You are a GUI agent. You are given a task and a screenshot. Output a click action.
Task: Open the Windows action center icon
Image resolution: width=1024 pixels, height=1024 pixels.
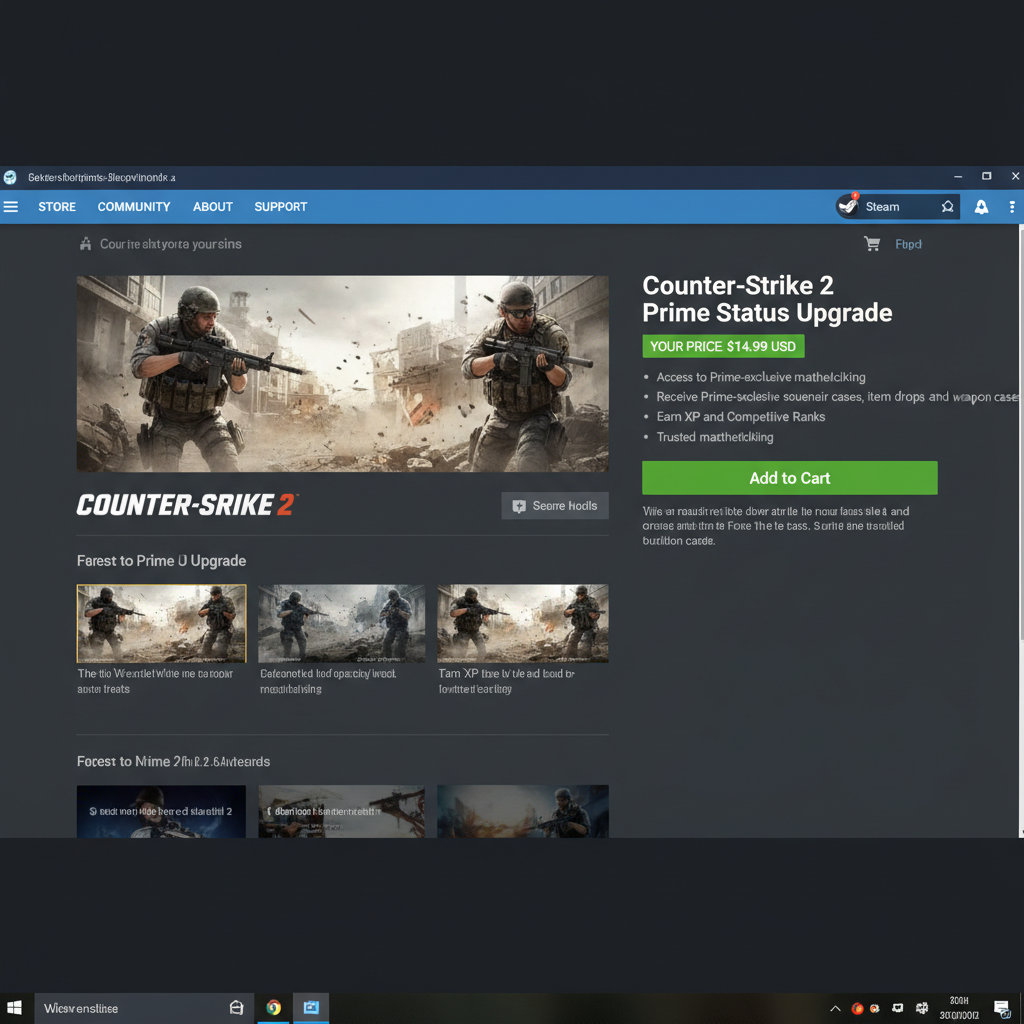tap(1002, 1009)
